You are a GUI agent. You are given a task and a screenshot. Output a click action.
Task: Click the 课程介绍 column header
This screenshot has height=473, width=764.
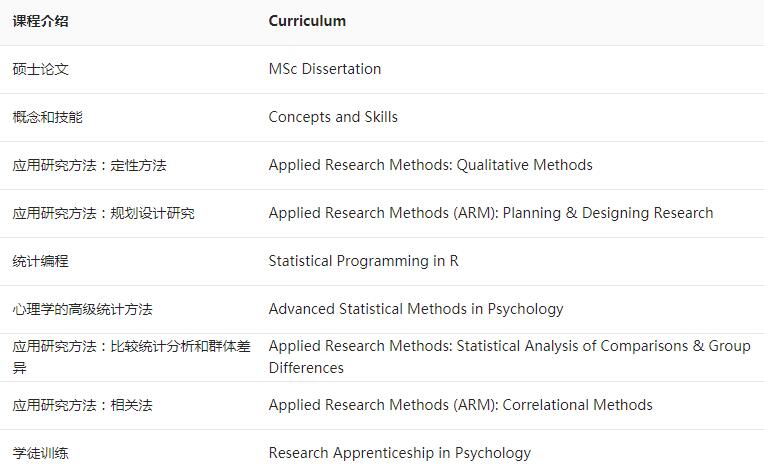(x=41, y=21)
